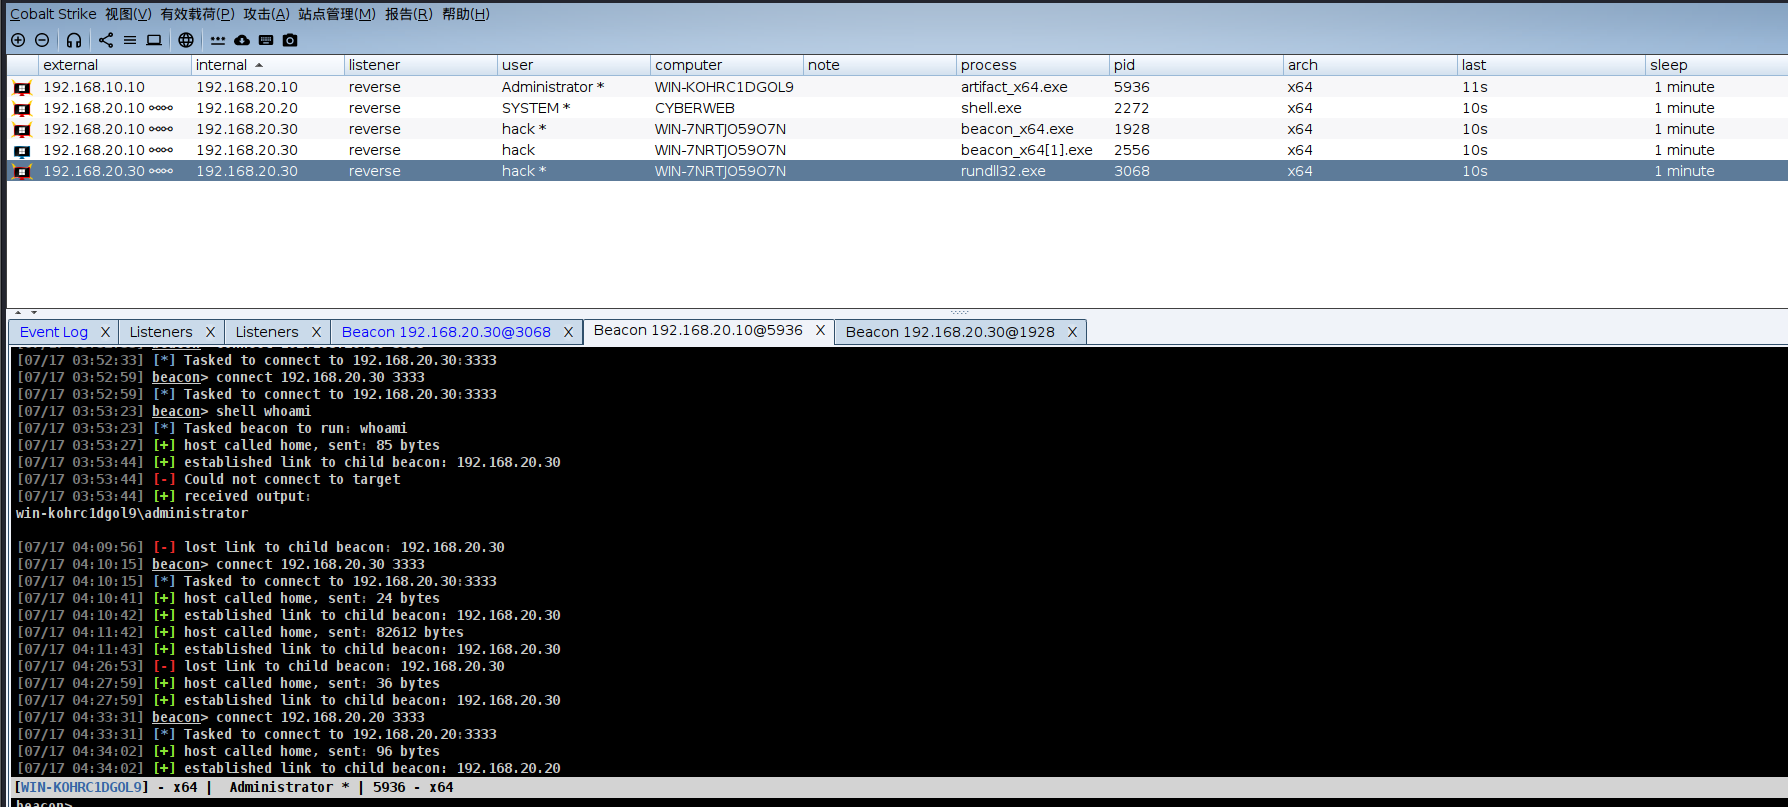Image resolution: width=1788 pixels, height=807 pixels.
Task: Click the beacon status bar showing WIN-KOHRC1DGOL9
Action: pyautogui.click(x=898, y=787)
